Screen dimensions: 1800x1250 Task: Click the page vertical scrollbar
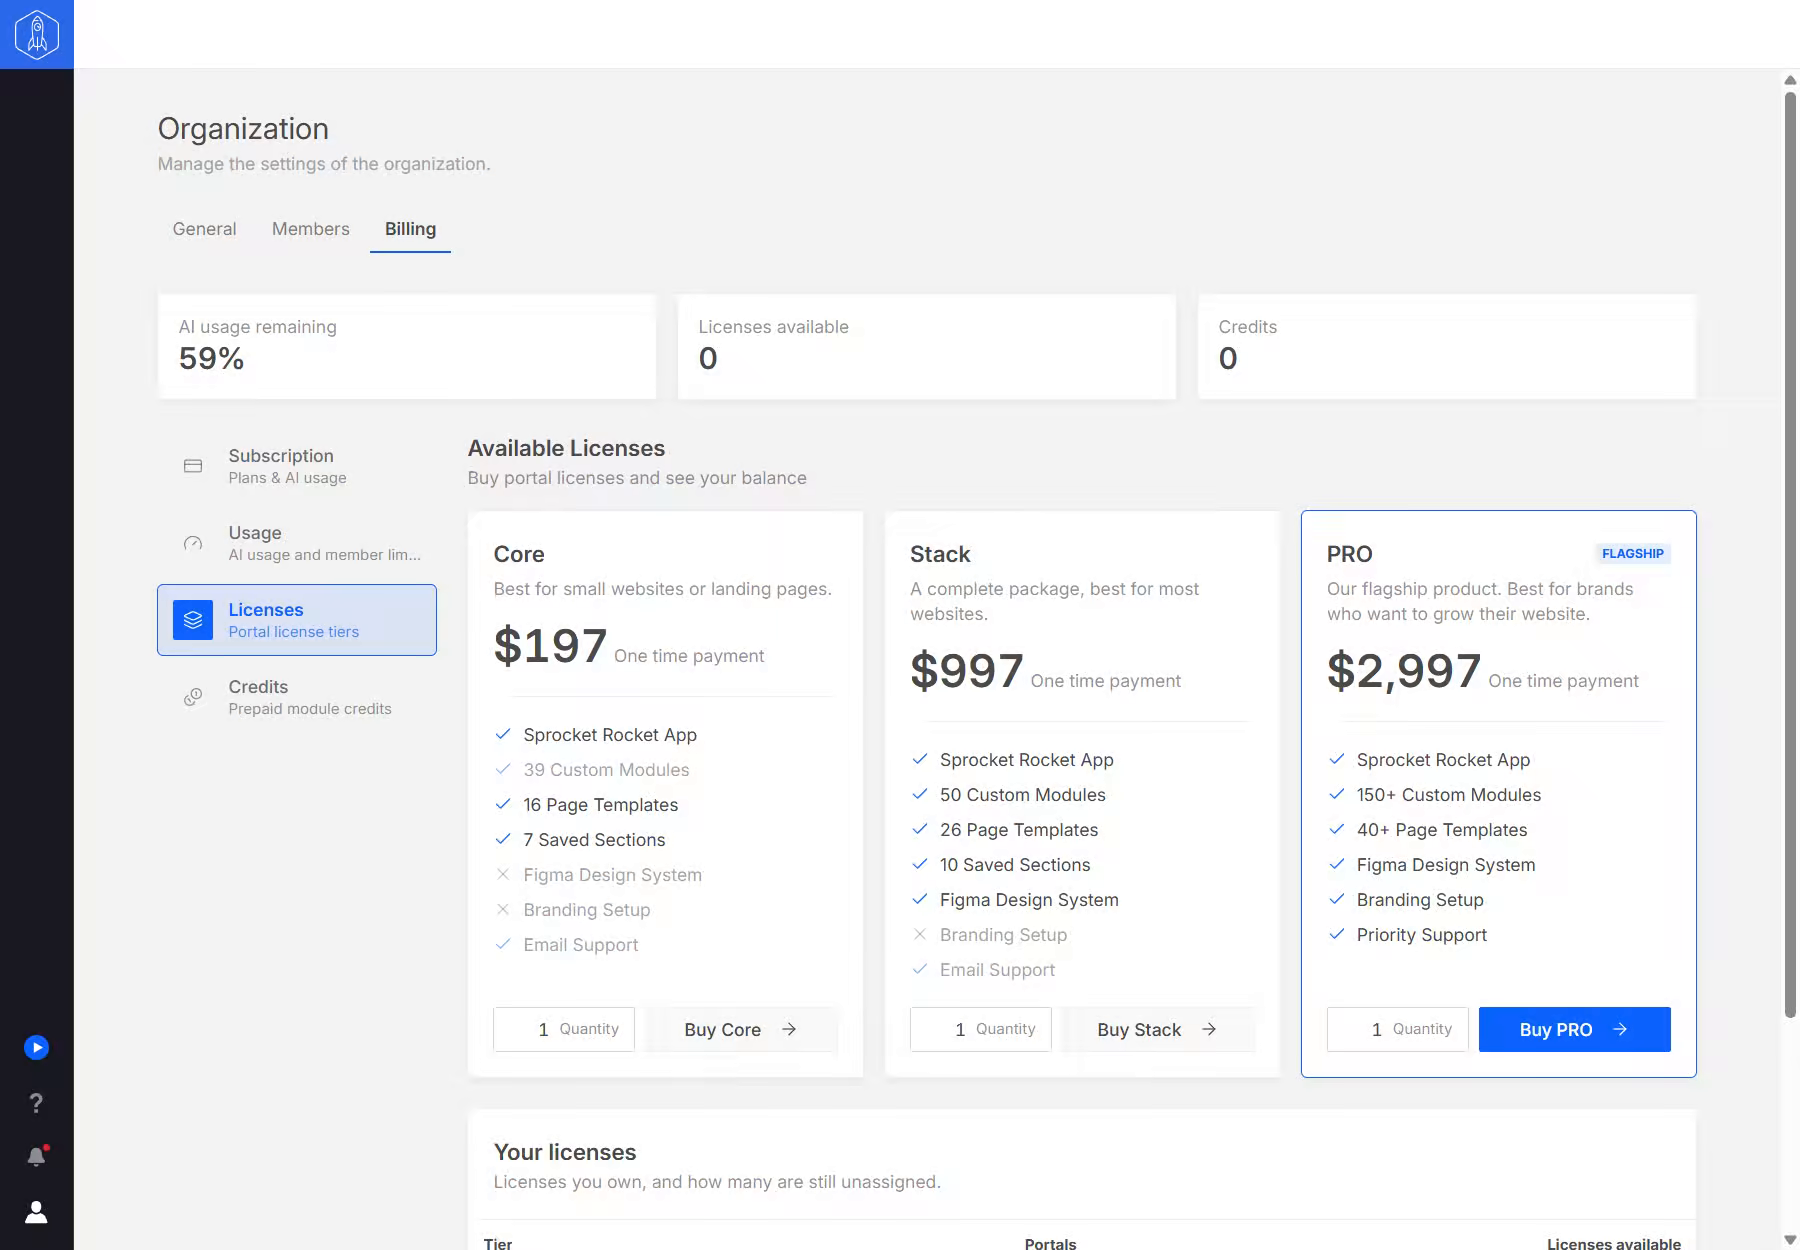click(x=1790, y=555)
